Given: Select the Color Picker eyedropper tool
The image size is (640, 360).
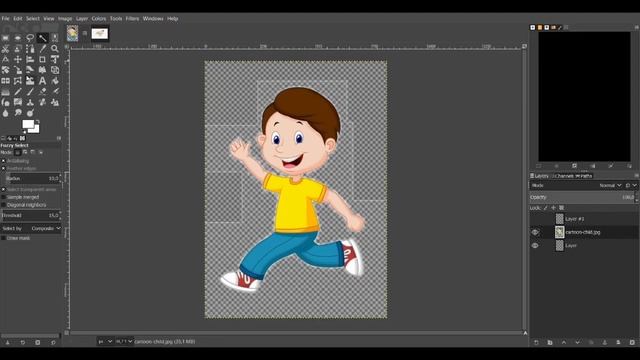Looking at the screenshot, I should 42,49.
